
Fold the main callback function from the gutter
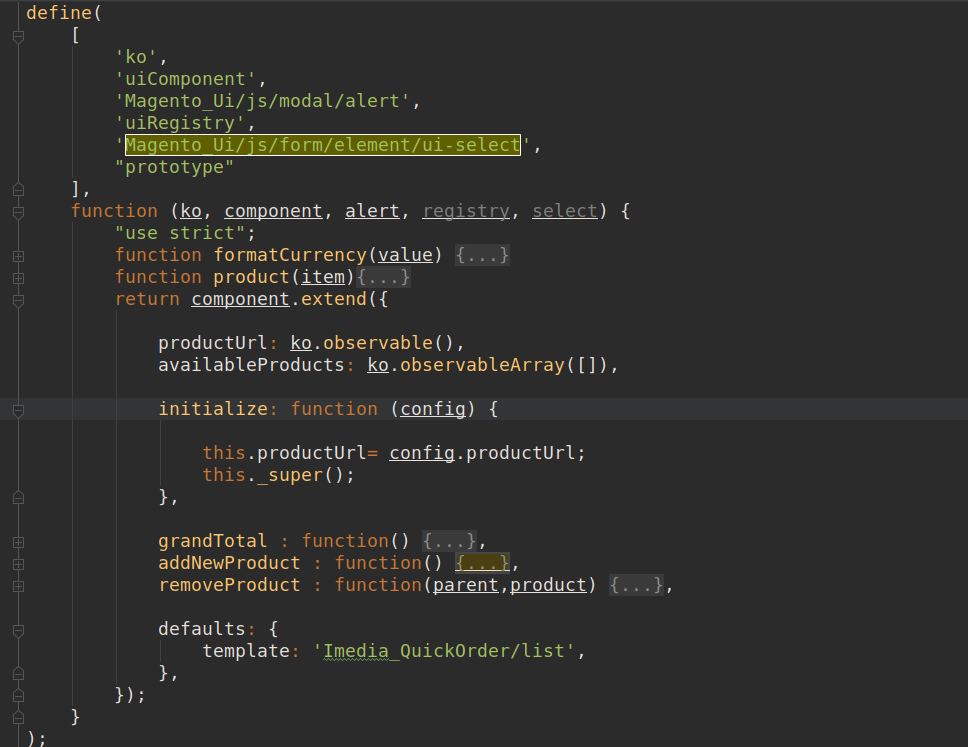[x=18, y=212]
